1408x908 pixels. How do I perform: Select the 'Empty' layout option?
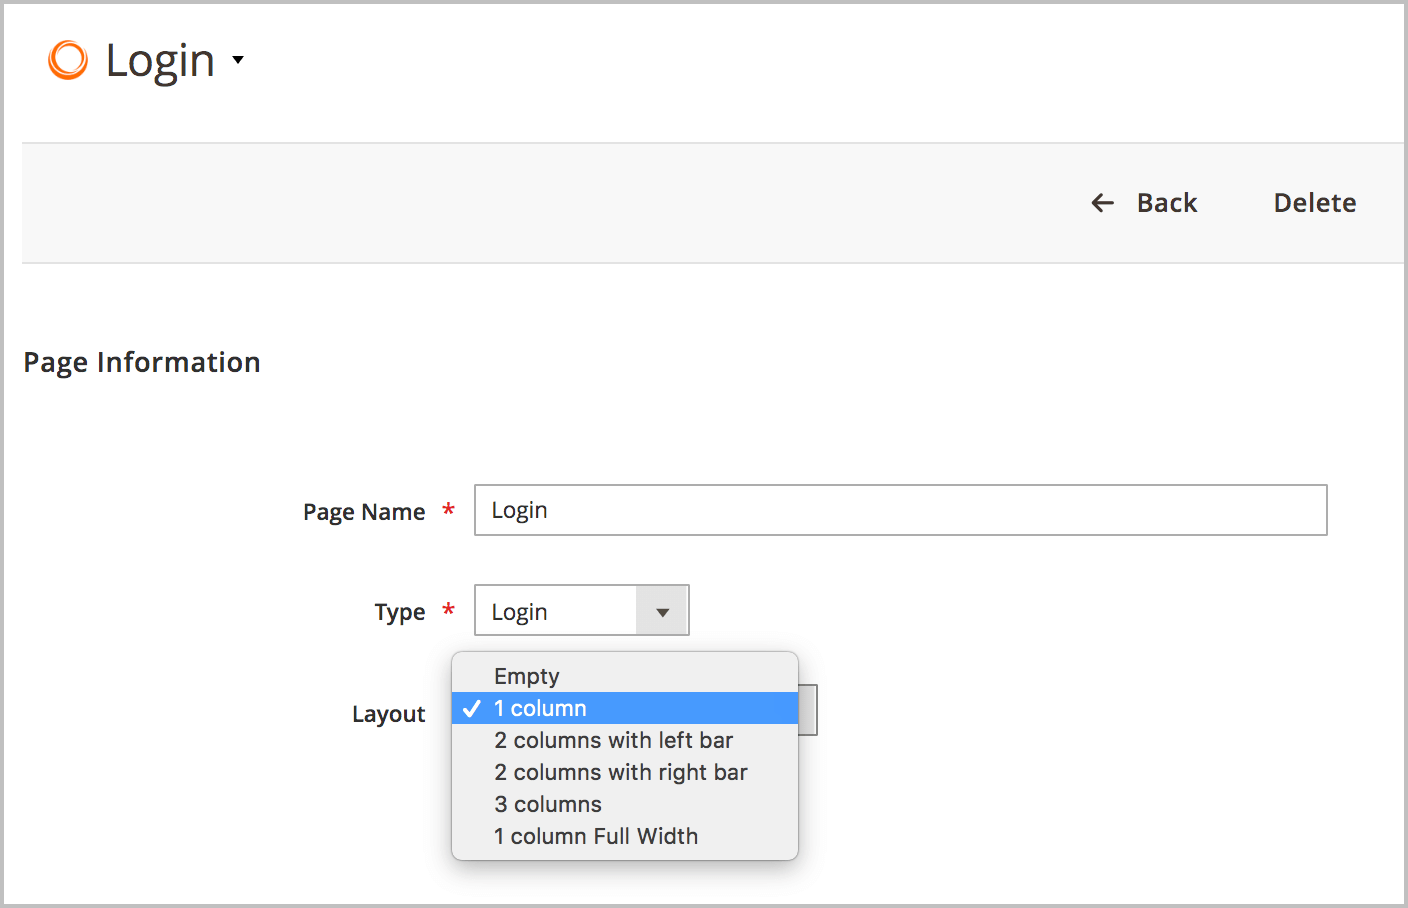coord(527,676)
